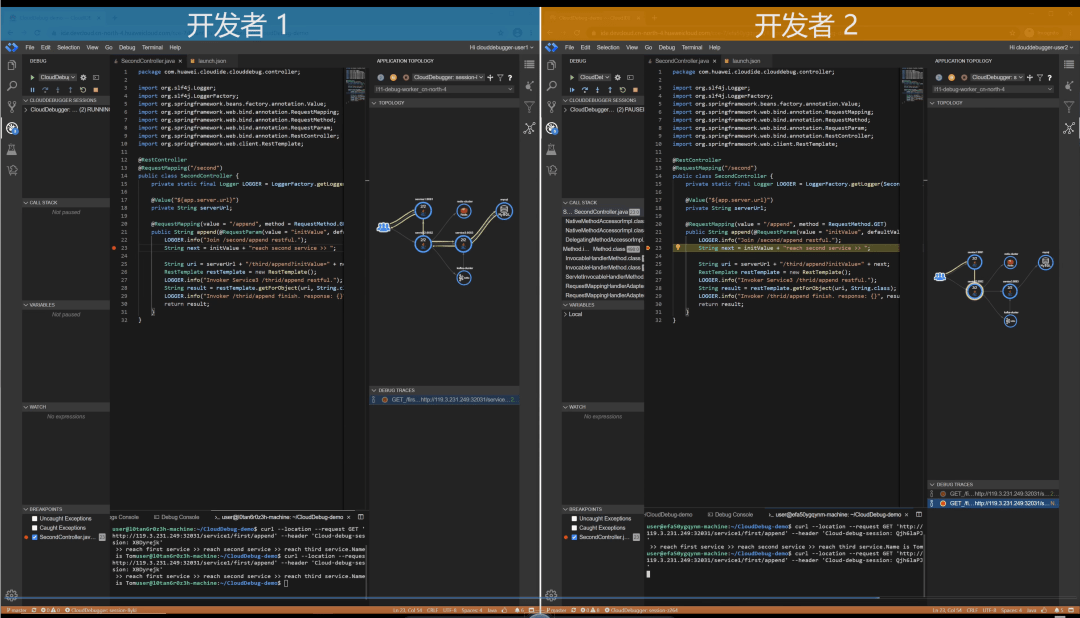Toggle Uncaught Exceptions checkbox in Developer 1

pos(34,519)
